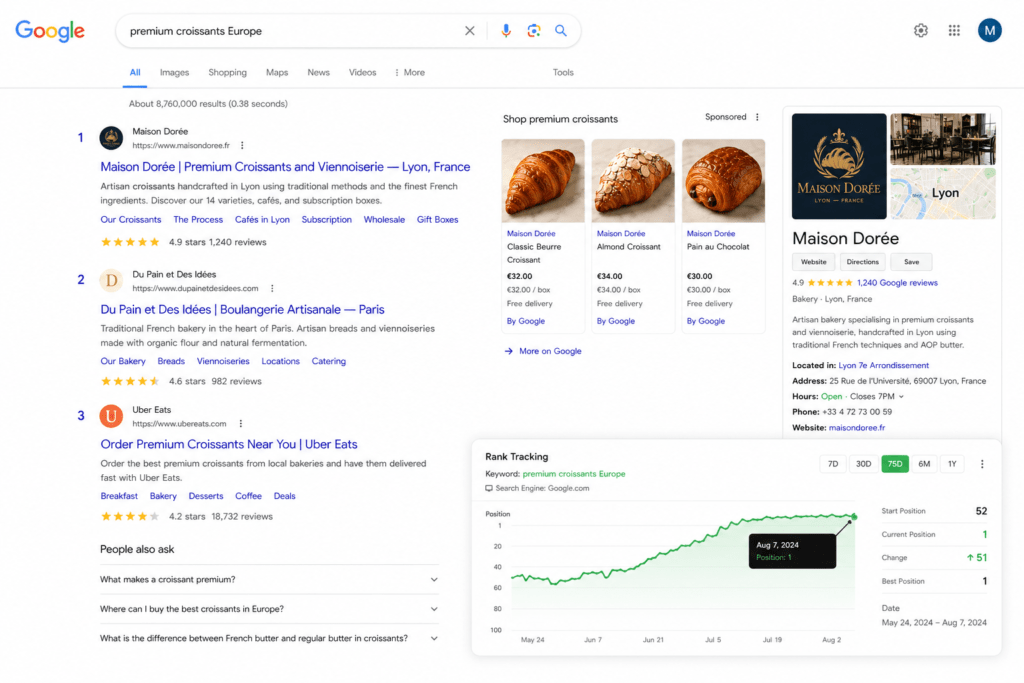
Task: Click the Uber Eats result favicon
Action: [111, 416]
